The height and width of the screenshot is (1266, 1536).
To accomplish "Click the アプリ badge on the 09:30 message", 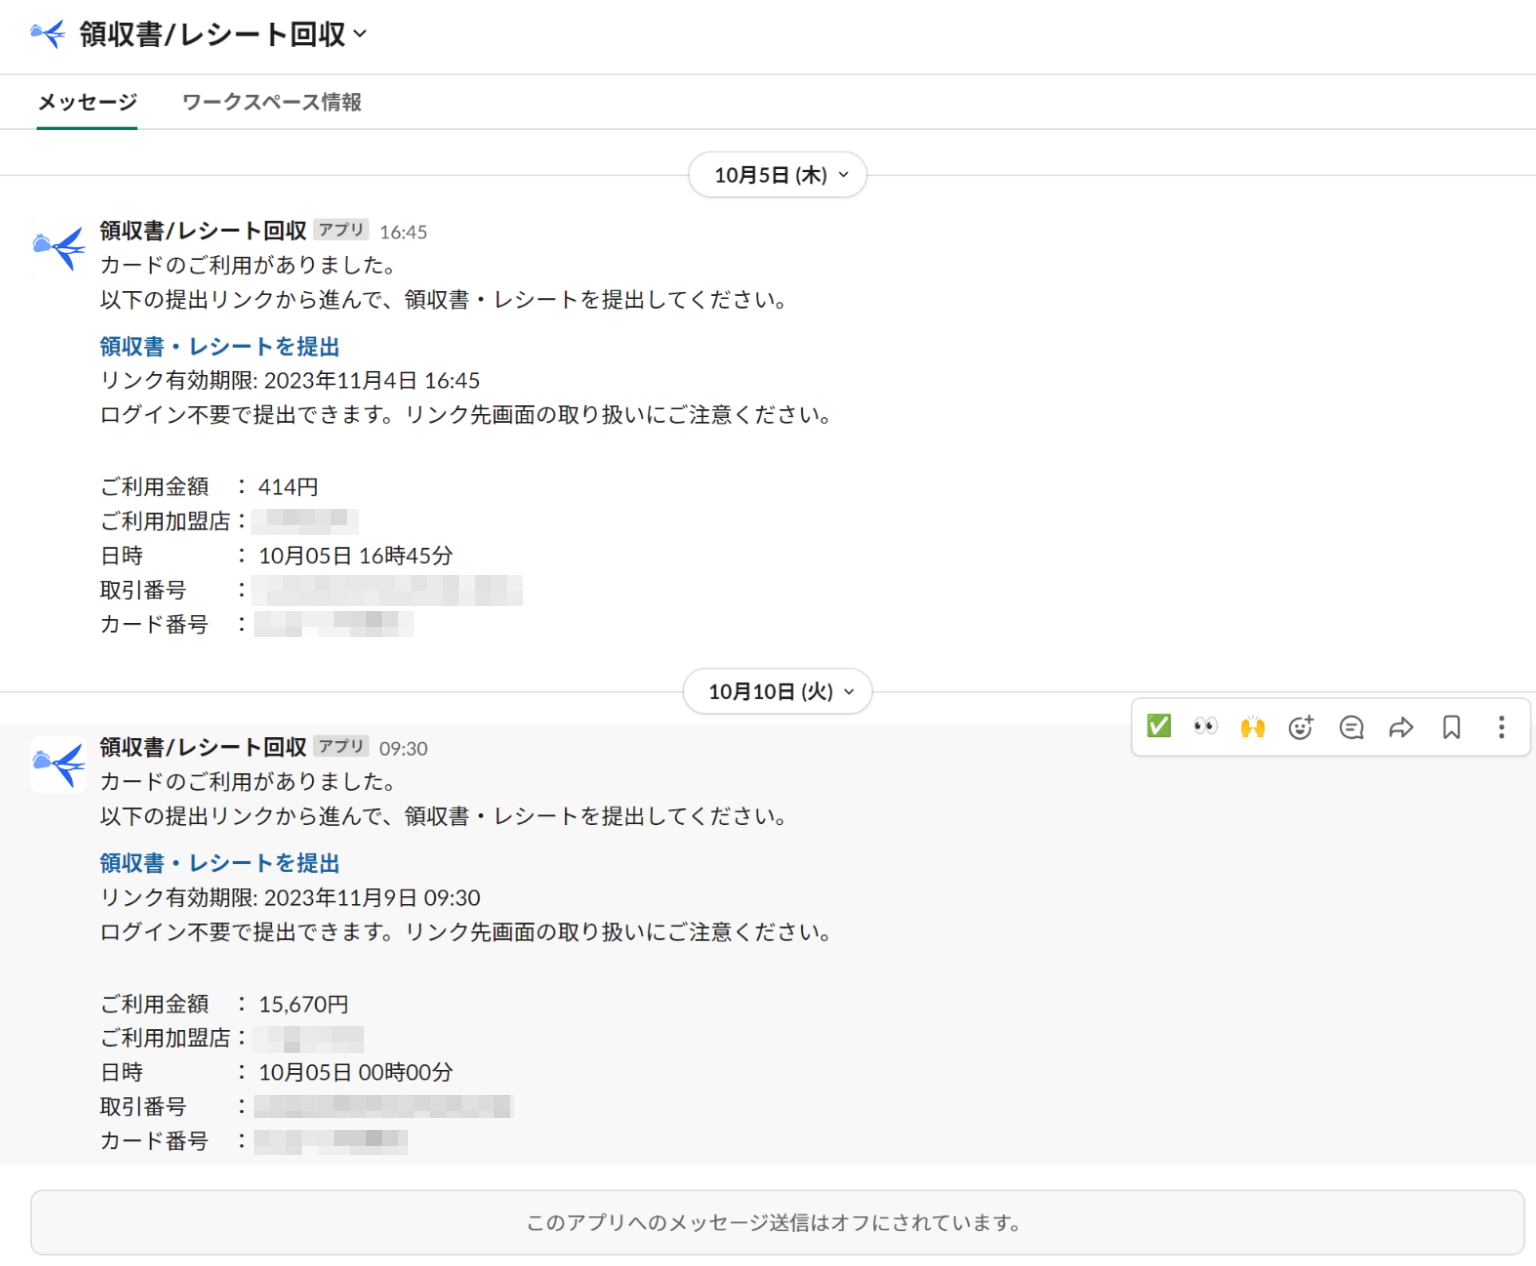I will point(341,746).
